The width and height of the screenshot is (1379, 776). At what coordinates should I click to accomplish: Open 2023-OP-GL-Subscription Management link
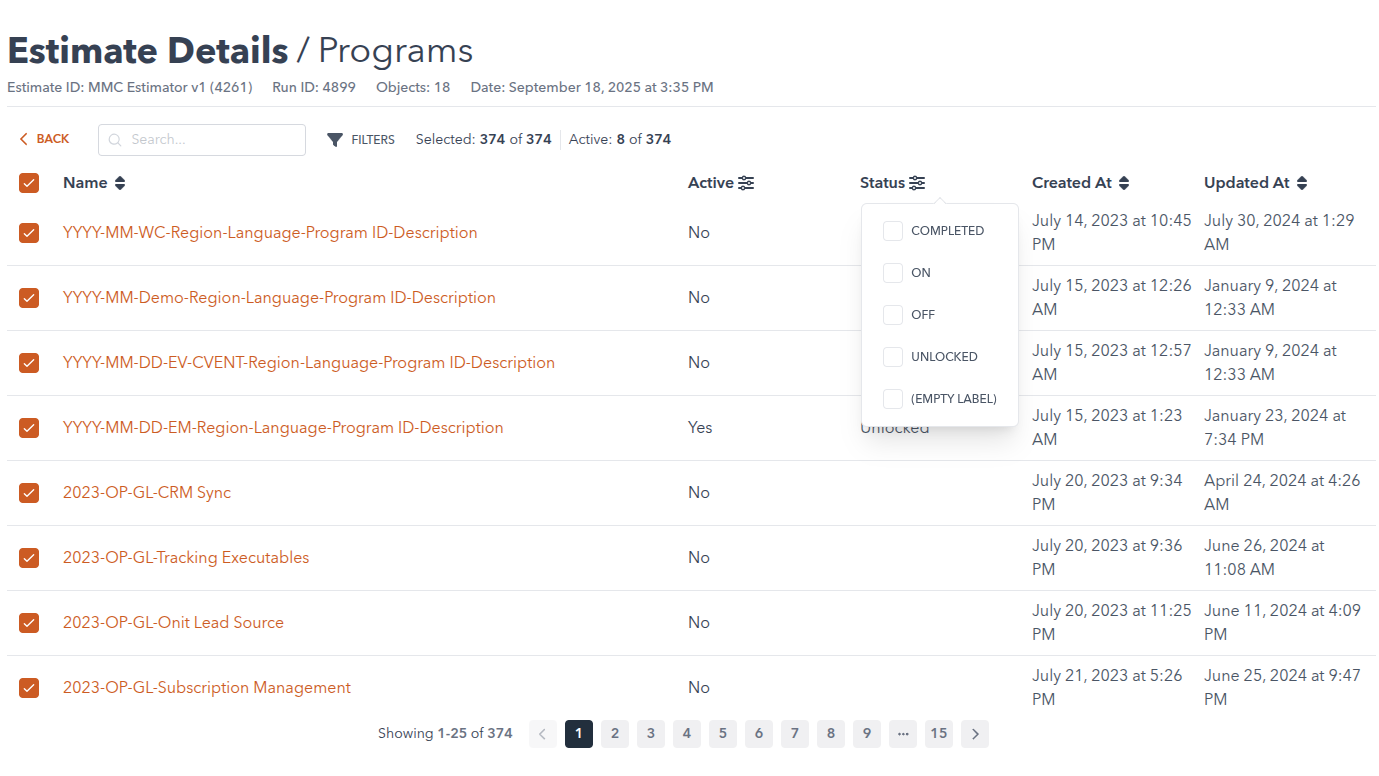coord(207,688)
